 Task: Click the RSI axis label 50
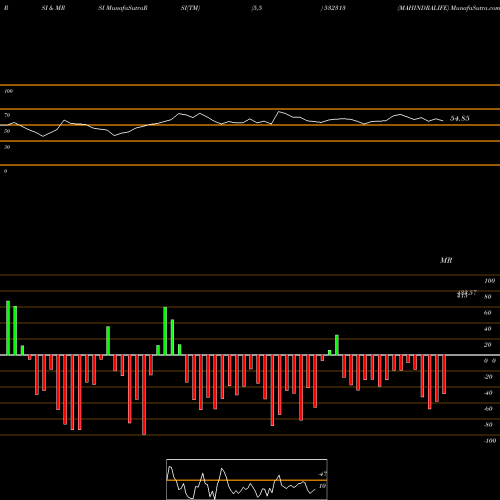(x=7, y=131)
